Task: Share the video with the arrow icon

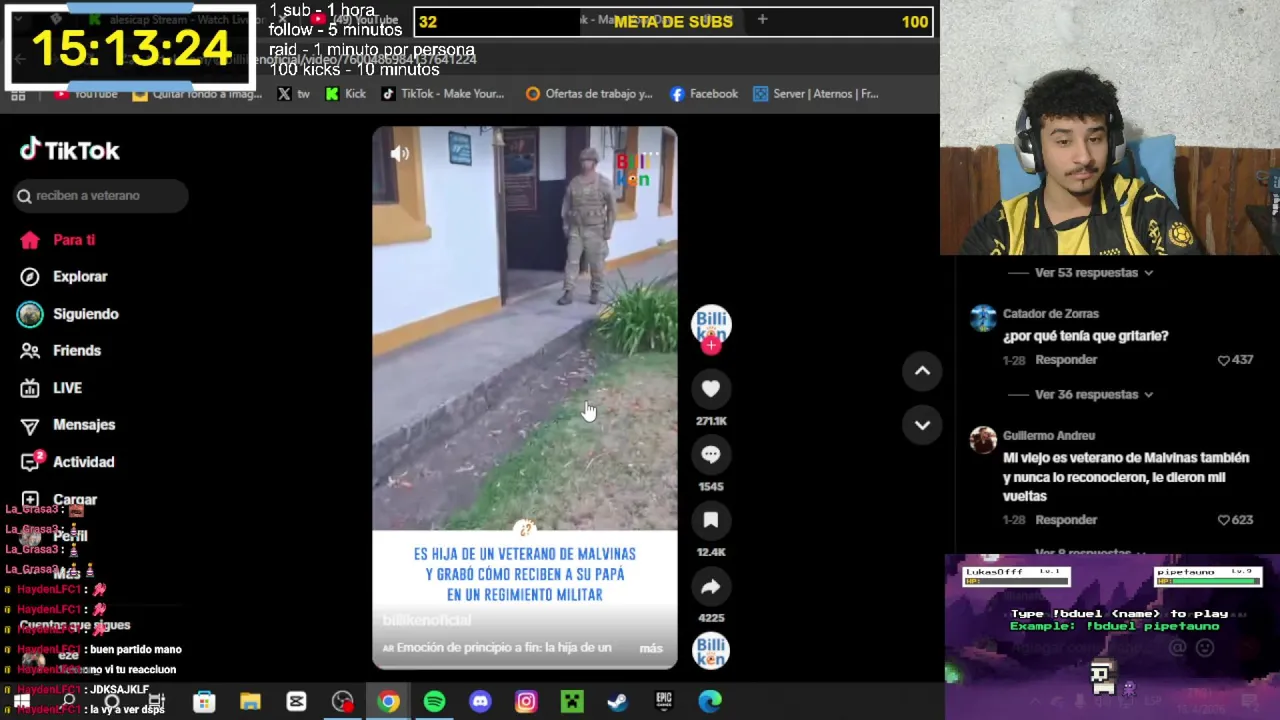Action: tap(710, 587)
